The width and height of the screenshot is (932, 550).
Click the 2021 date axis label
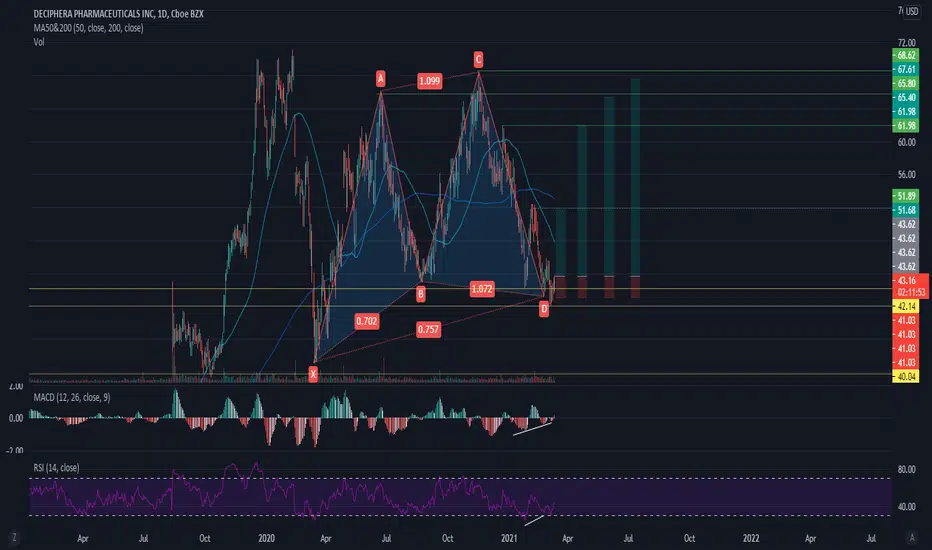(x=509, y=538)
